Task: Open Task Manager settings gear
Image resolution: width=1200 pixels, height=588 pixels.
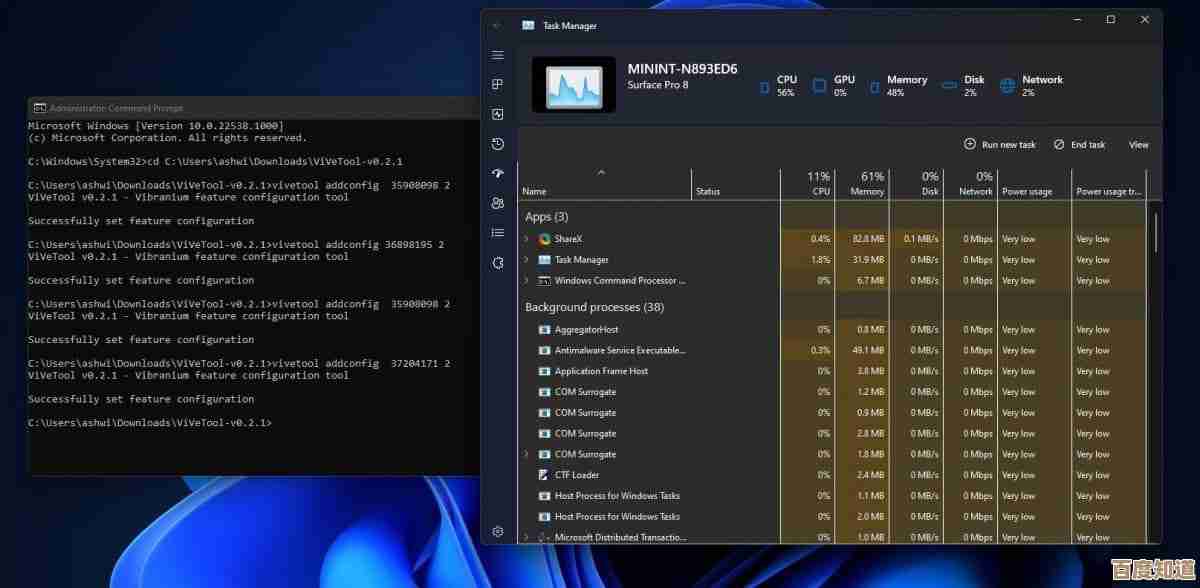Action: [497, 531]
